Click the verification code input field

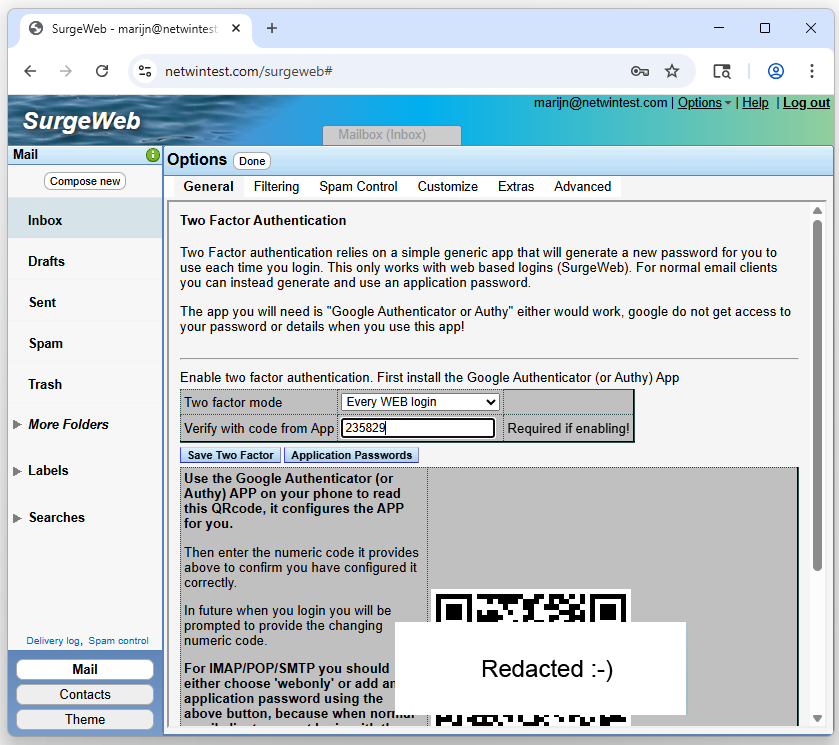[418, 428]
